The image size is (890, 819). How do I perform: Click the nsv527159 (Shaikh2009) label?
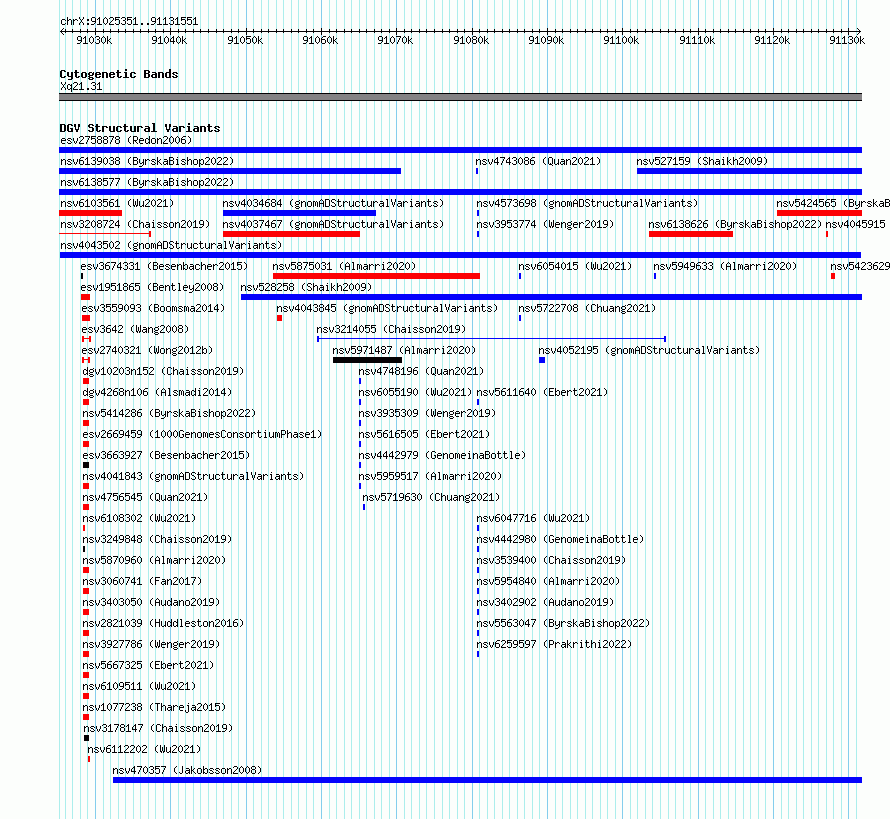tap(702, 161)
